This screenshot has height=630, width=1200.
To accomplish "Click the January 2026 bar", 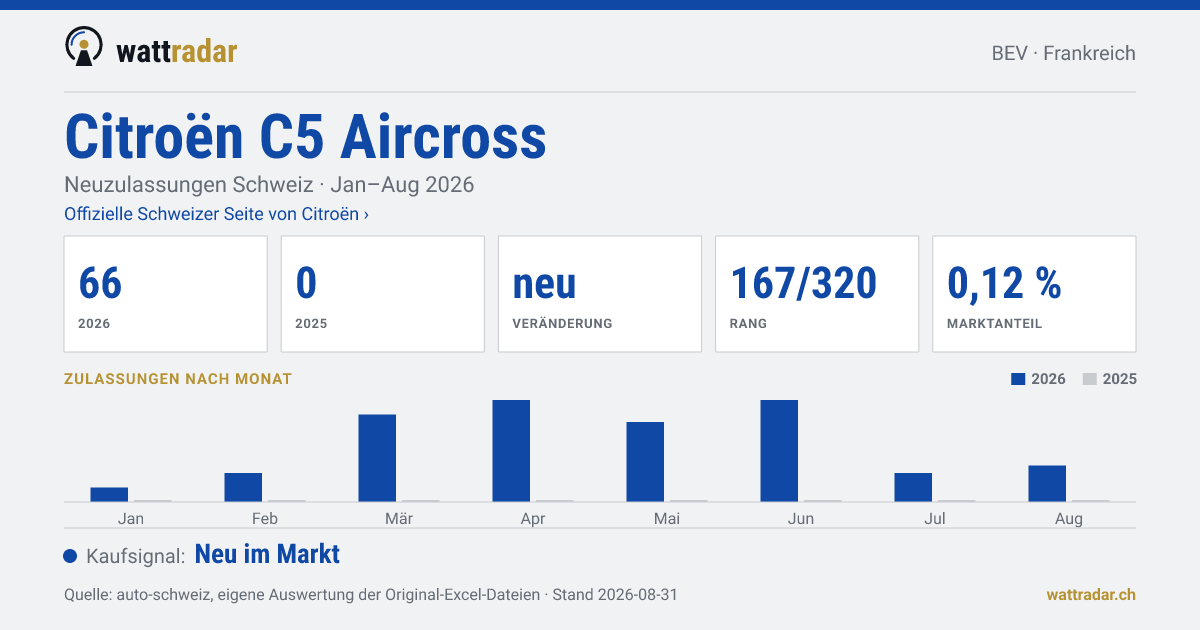I will (x=109, y=494).
